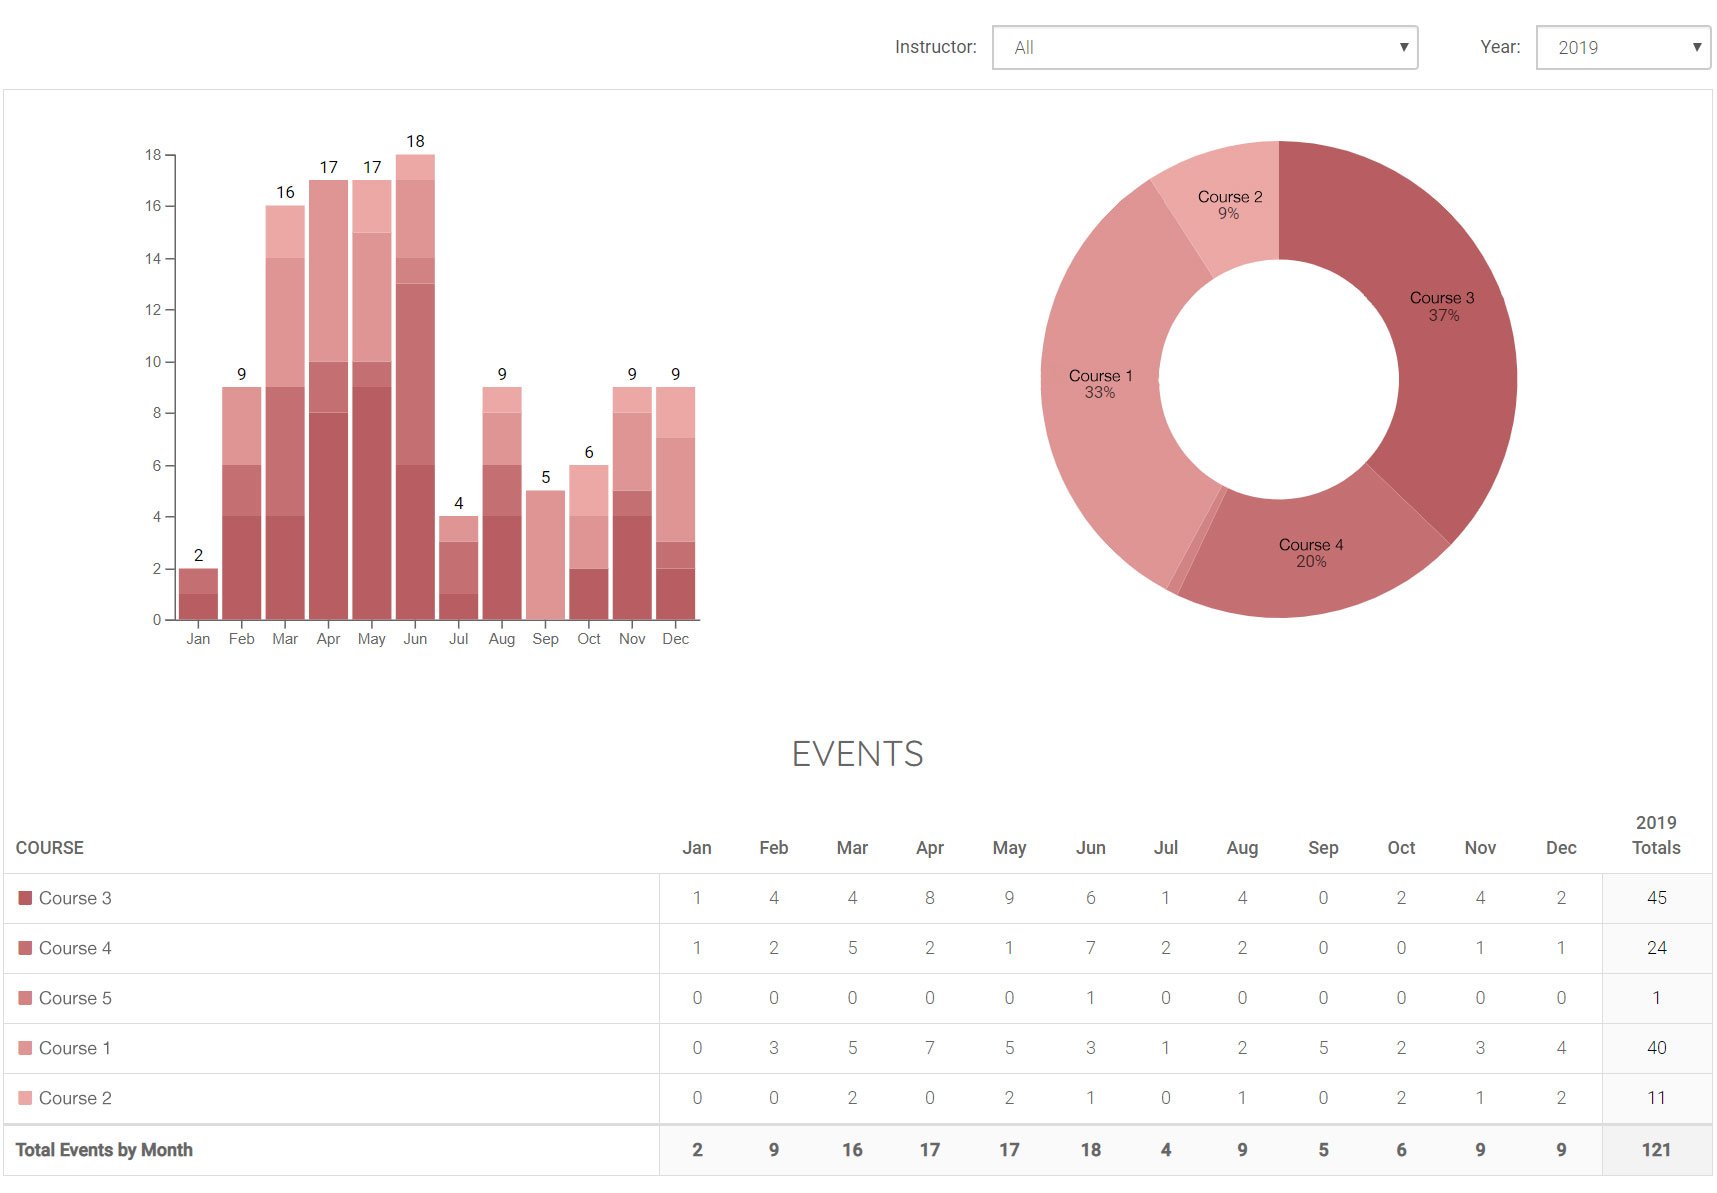Open the Year dropdown showing 2019
Image resolution: width=1717 pixels, height=1193 pixels.
(1622, 48)
